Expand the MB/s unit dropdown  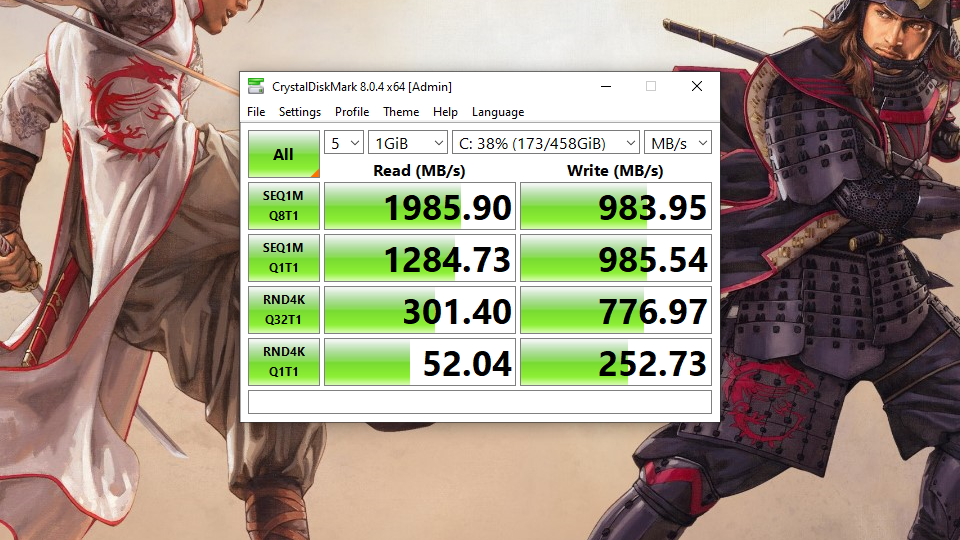[x=678, y=143]
